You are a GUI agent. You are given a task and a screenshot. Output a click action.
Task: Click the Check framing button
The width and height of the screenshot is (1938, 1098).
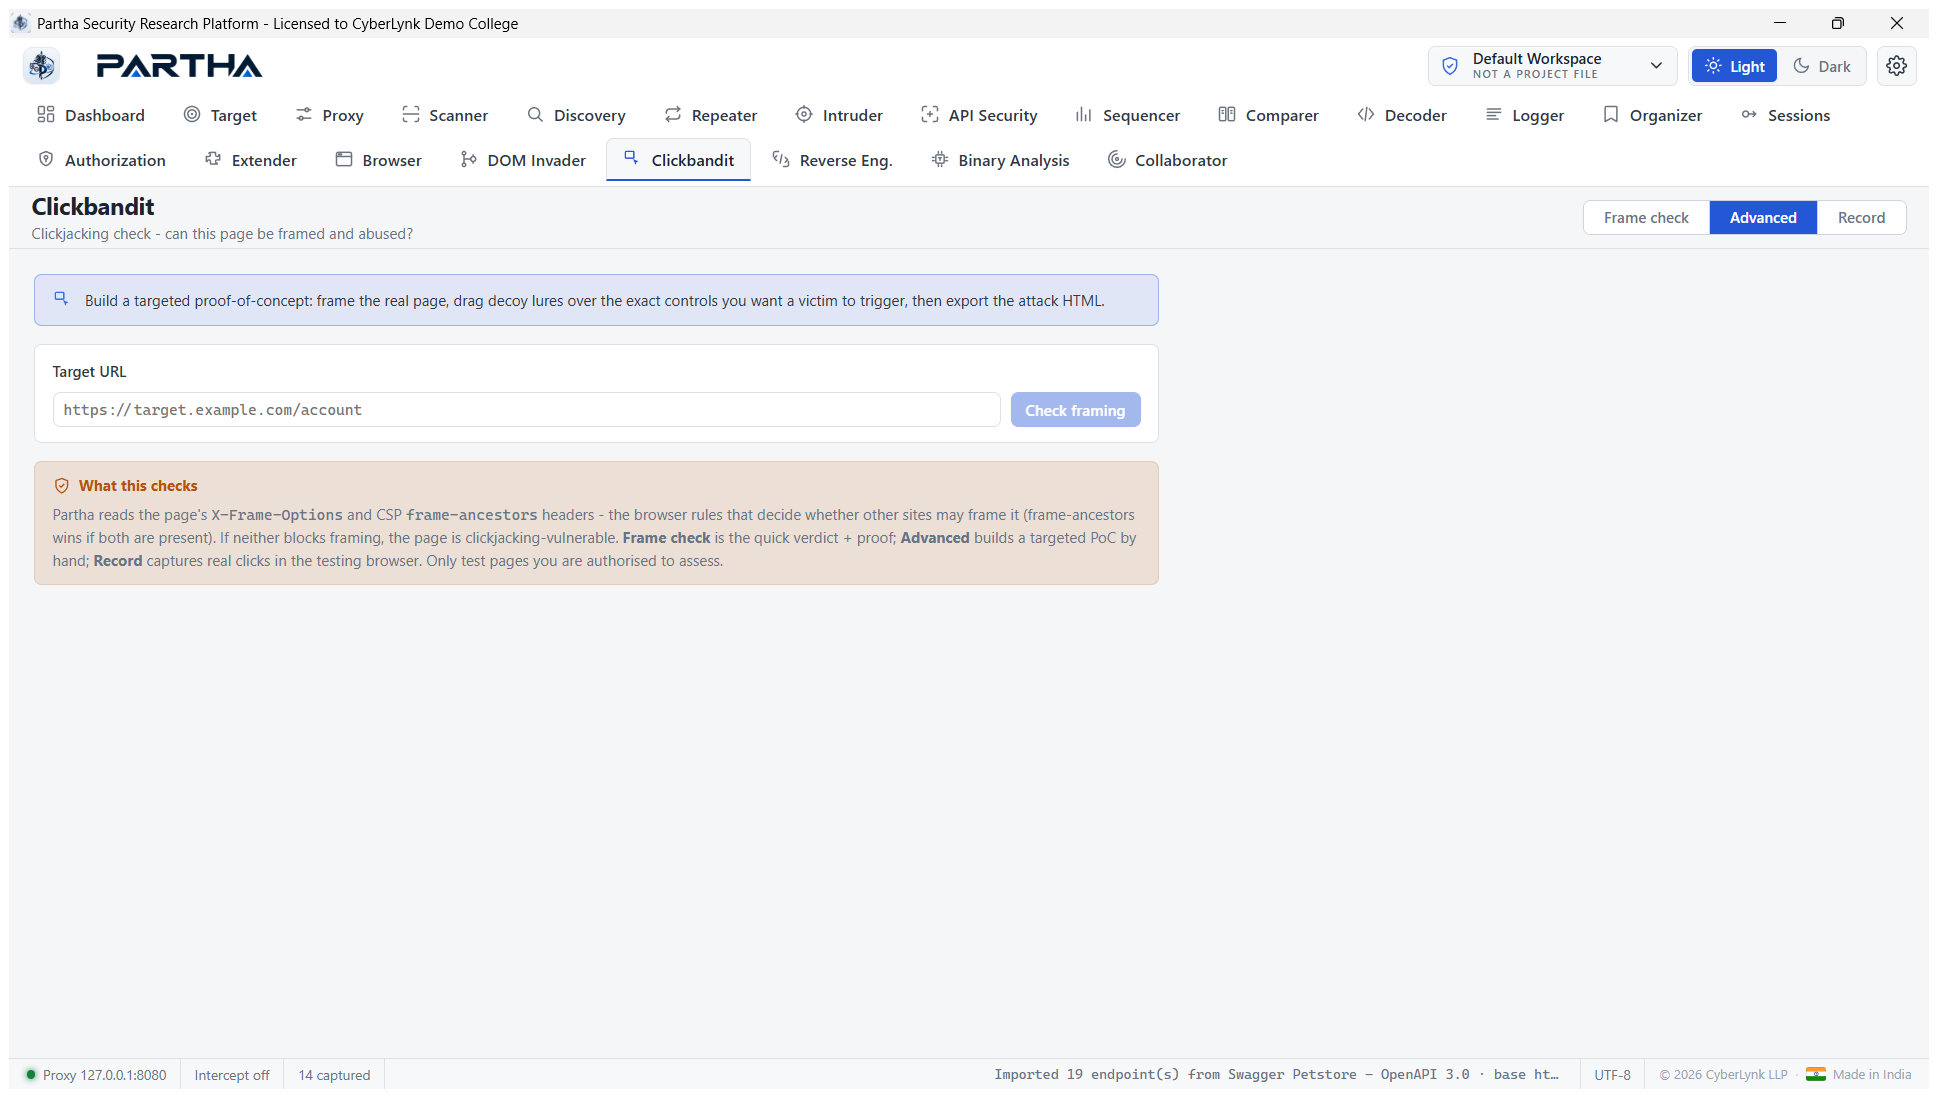point(1075,410)
